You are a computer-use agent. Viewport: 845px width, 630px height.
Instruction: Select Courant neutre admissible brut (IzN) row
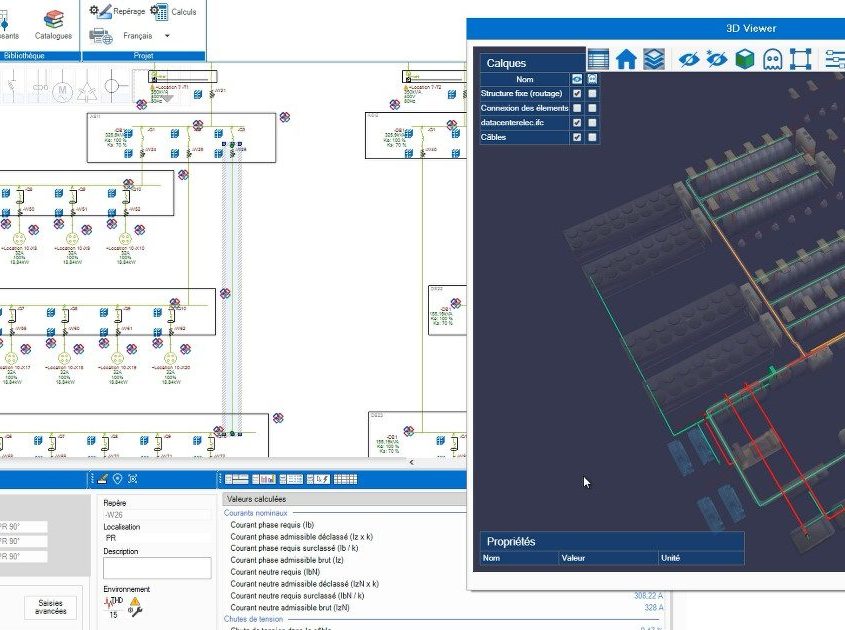(x=290, y=607)
